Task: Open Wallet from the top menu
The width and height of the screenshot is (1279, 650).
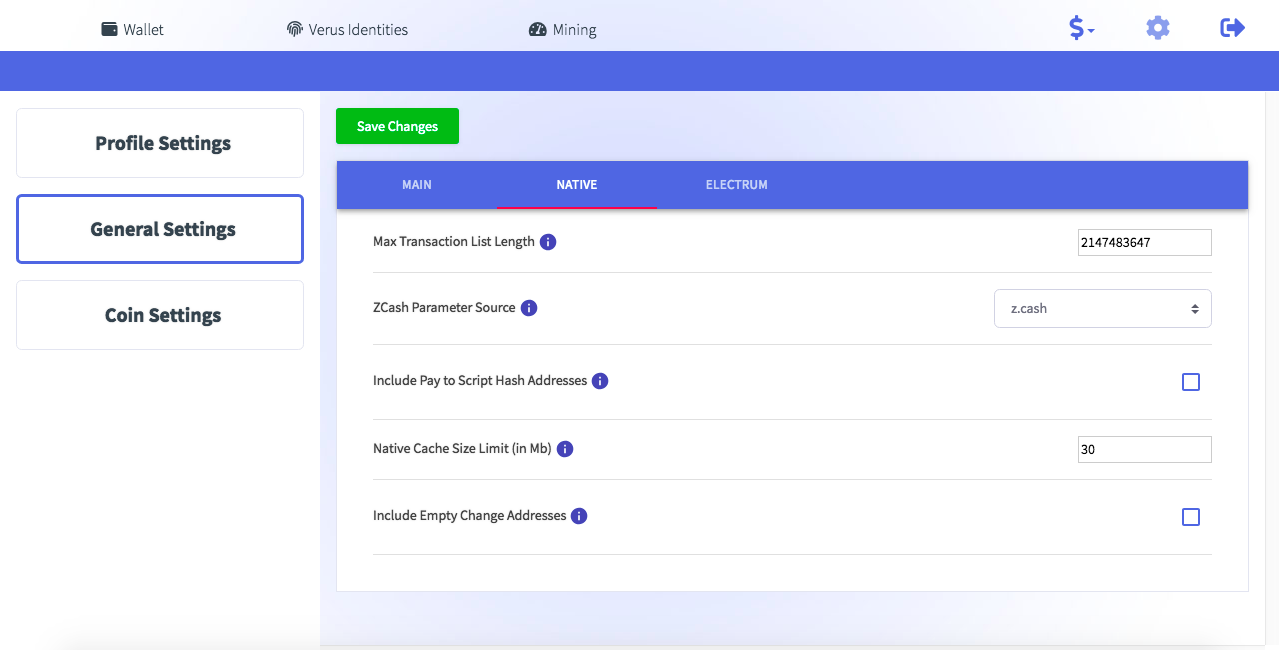Action: [133, 29]
